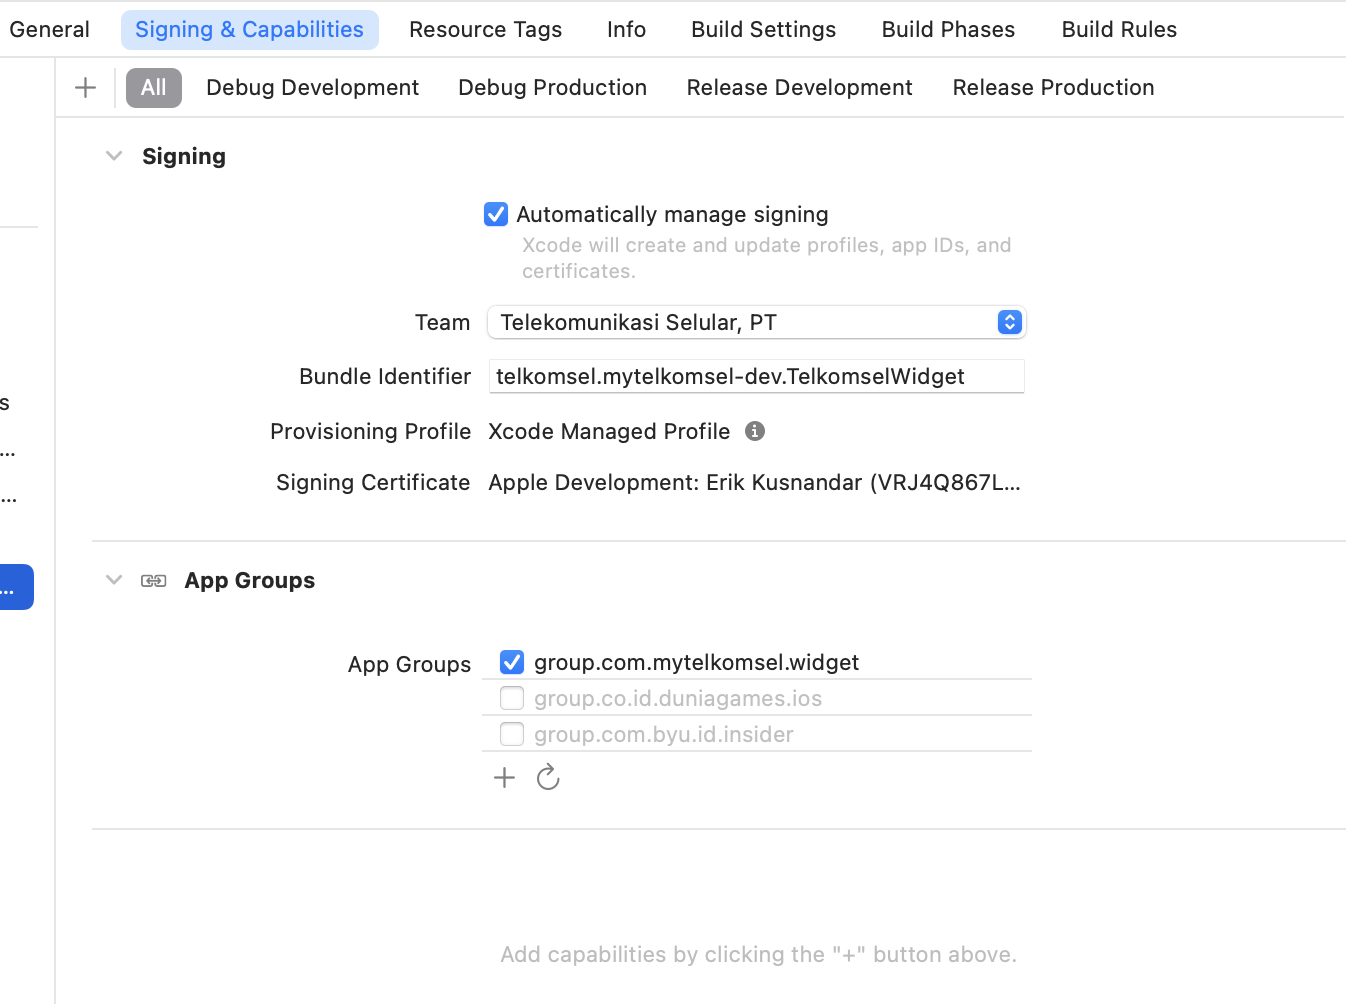Screen dimensions: 1346x1004
Task: Collapse the App Groups section
Action: pos(114,580)
